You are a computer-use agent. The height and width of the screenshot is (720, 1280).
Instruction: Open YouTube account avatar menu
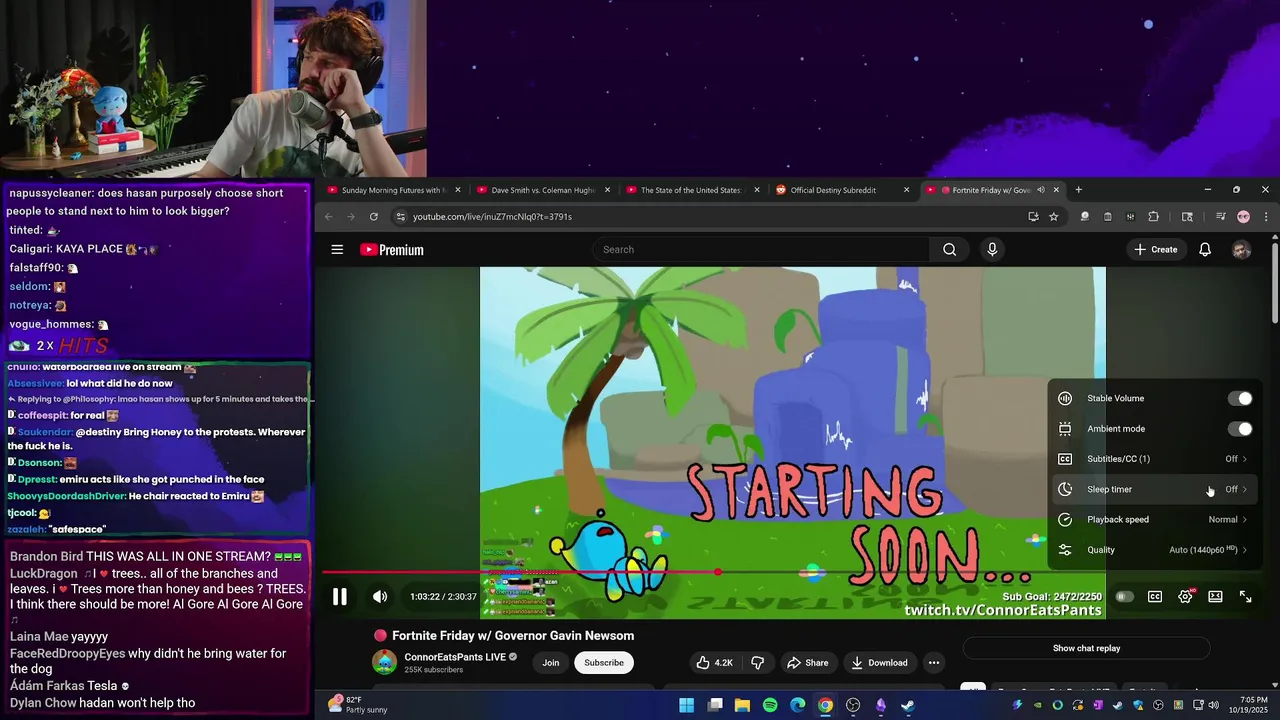point(1241,250)
